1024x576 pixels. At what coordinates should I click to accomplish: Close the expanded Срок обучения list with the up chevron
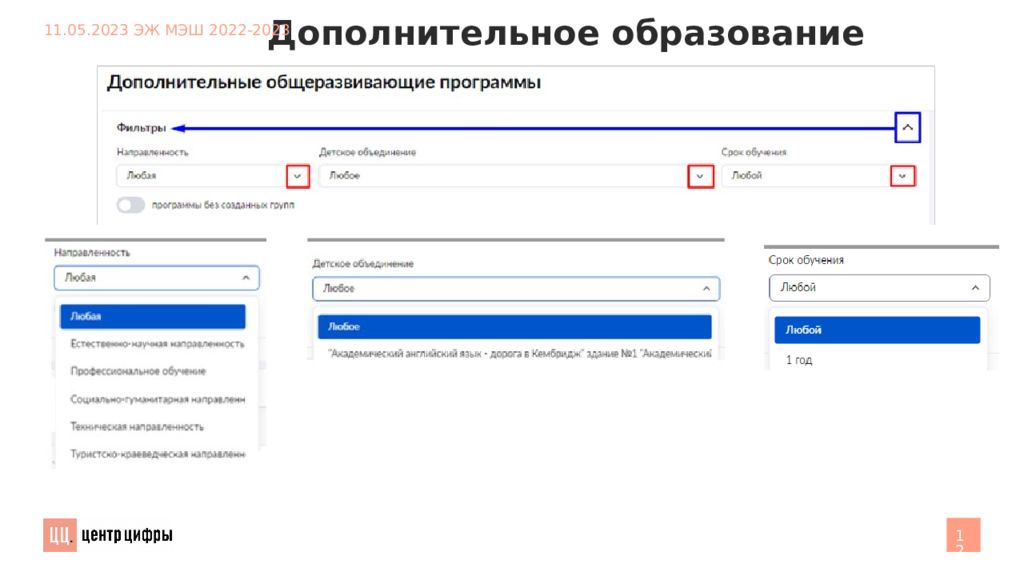point(976,288)
